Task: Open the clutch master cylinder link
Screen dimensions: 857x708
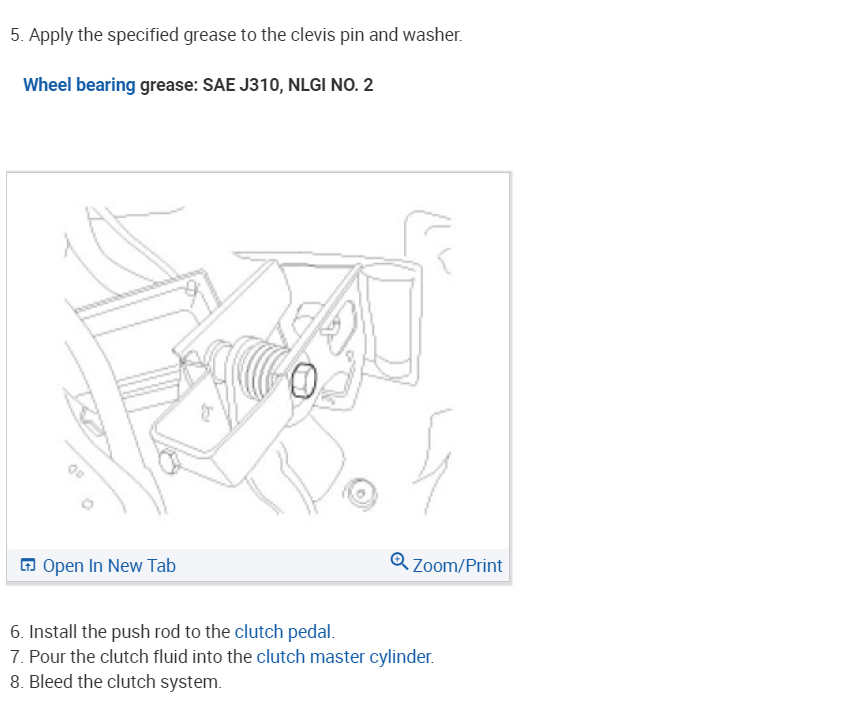Action: tap(344, 657)
